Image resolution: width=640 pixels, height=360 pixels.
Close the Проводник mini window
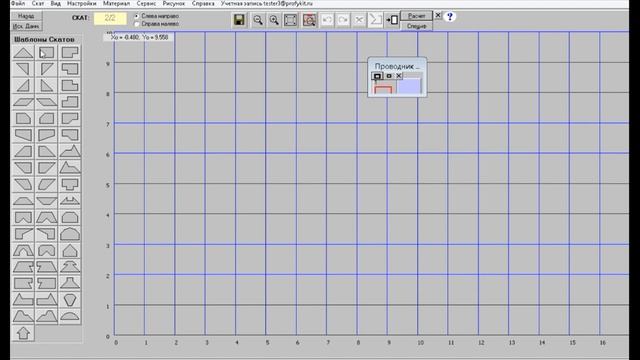point(399,76)
